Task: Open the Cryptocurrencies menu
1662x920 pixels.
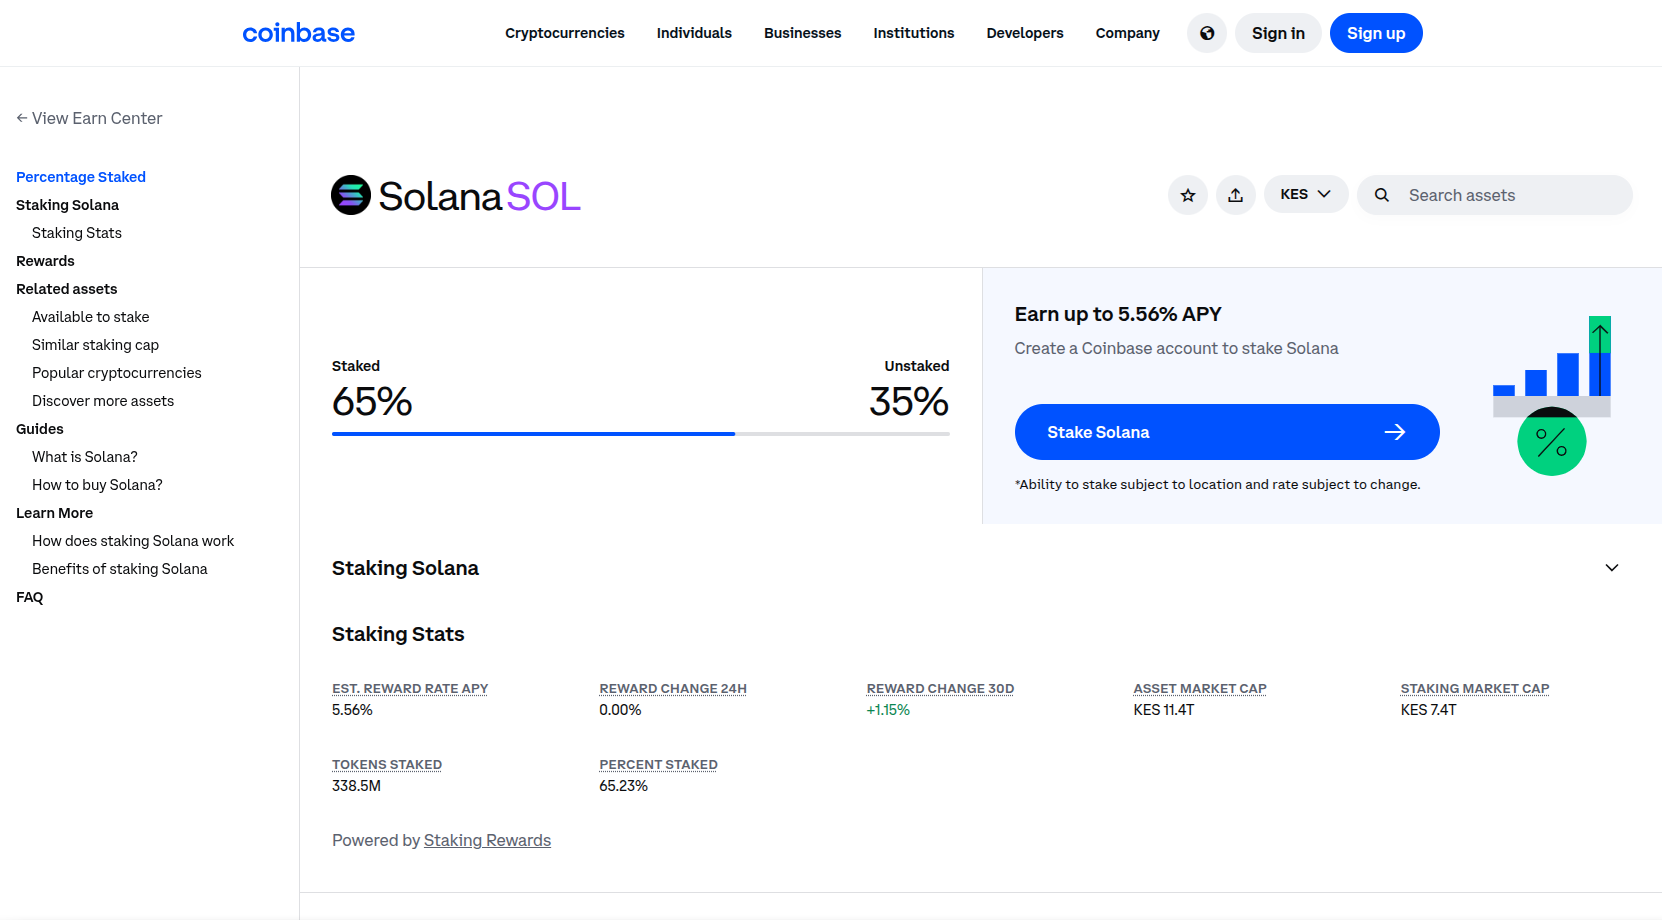Action: click(564, 33)
